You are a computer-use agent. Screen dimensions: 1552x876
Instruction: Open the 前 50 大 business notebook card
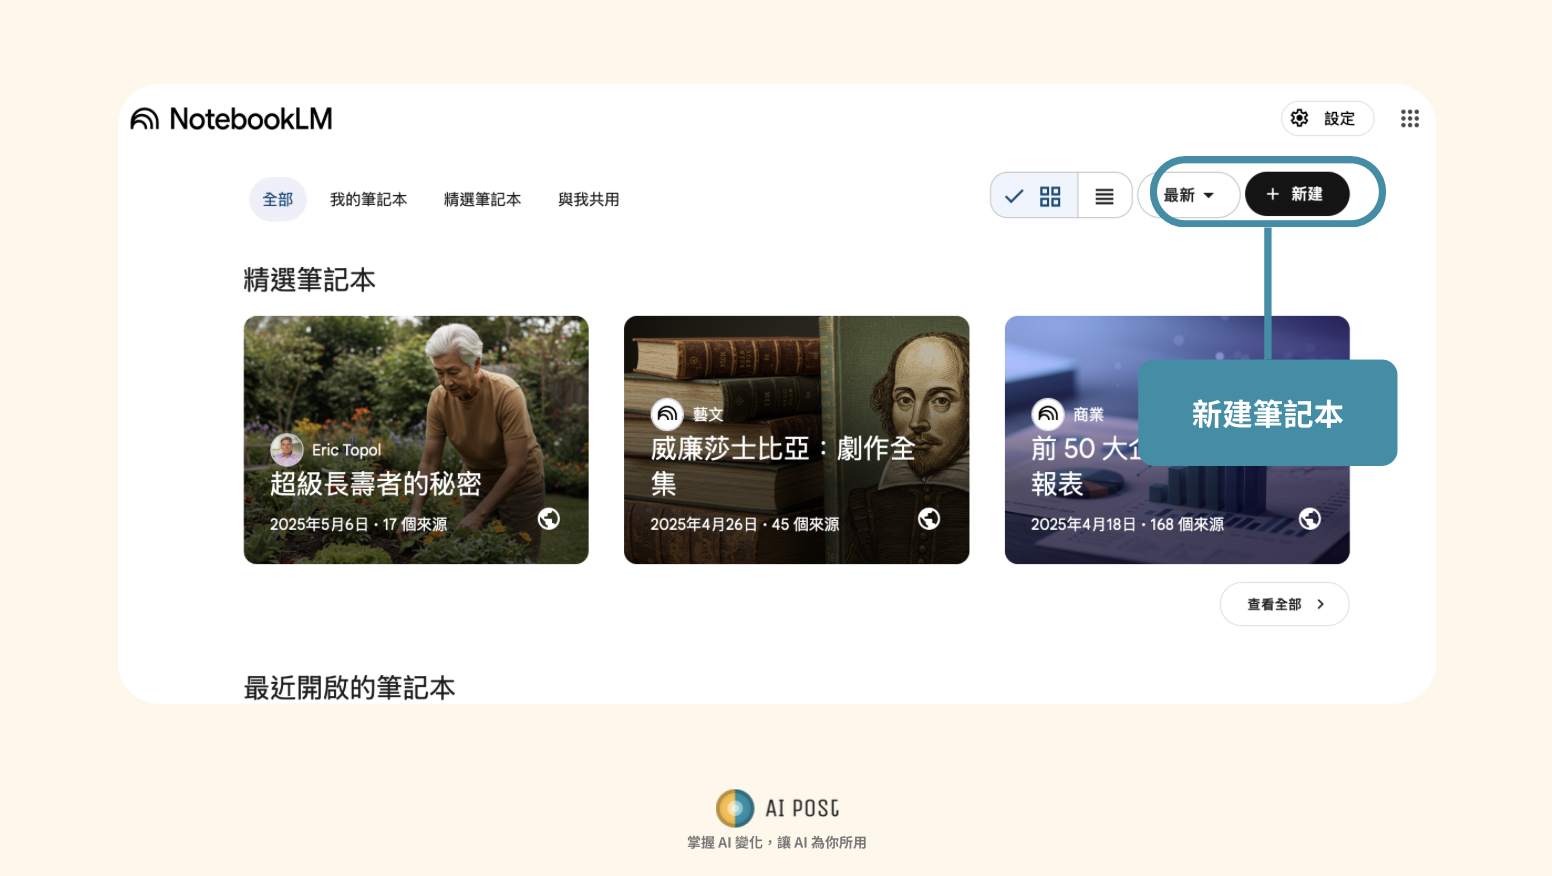point(1177,440)
